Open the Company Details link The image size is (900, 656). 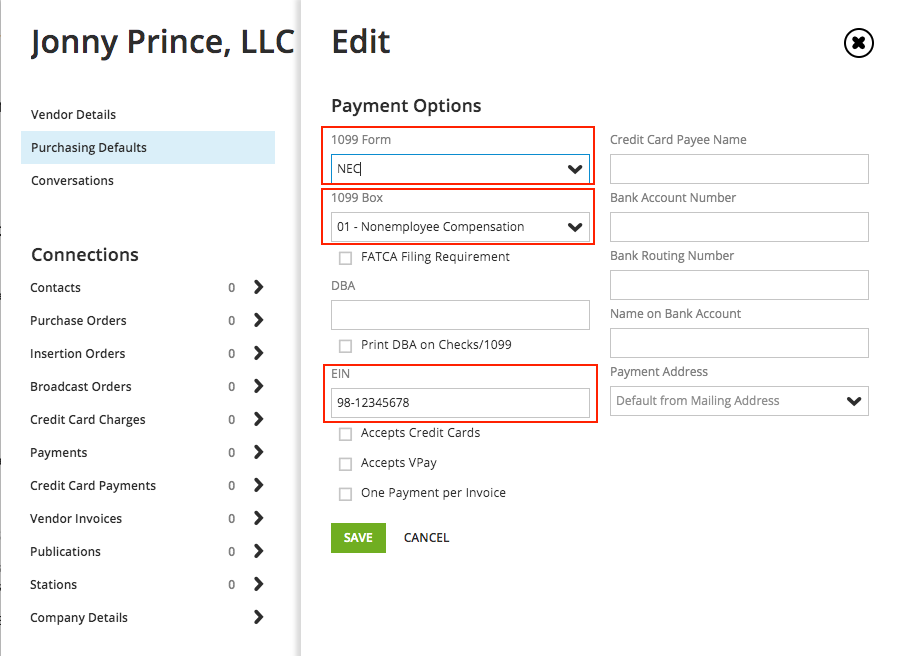click(79, 618)
